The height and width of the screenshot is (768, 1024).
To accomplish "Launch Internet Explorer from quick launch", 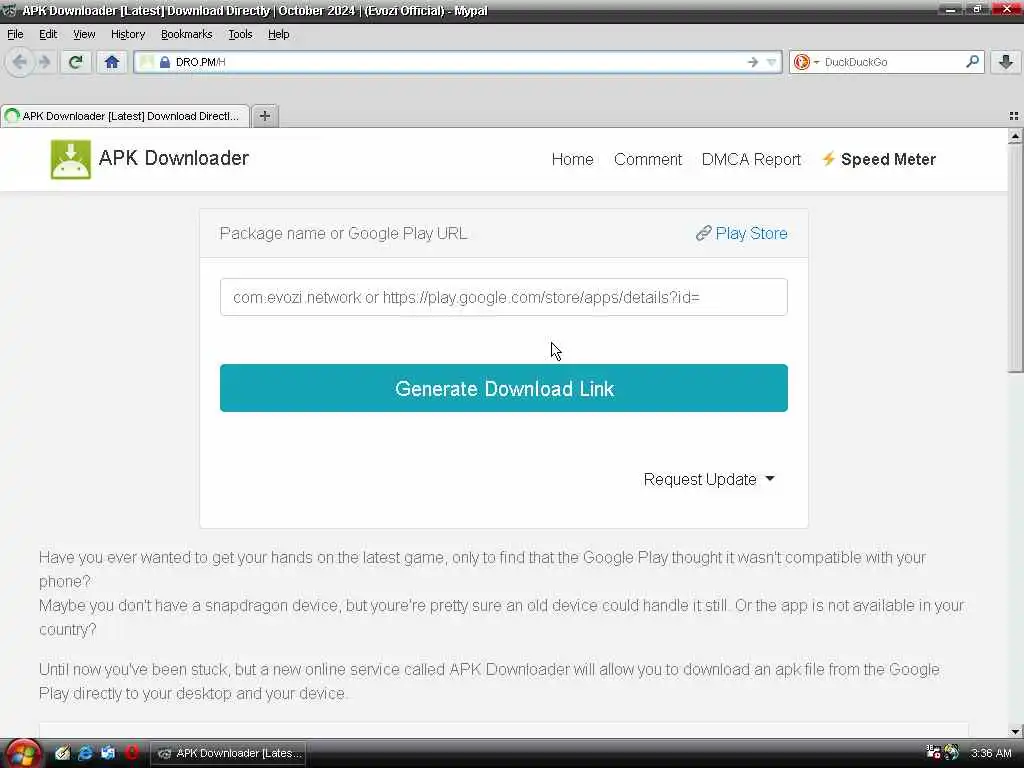I will 85,753.
